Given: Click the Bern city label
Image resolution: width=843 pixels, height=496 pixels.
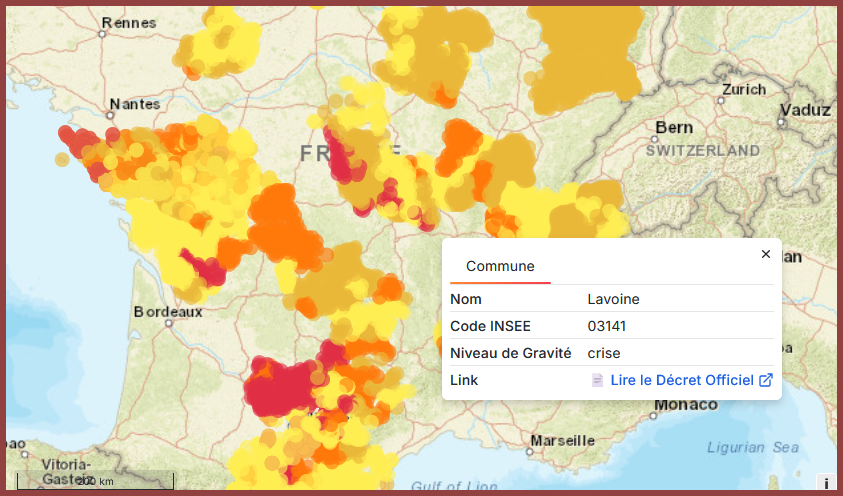Looking at the screenshot, I should (674, 128).
